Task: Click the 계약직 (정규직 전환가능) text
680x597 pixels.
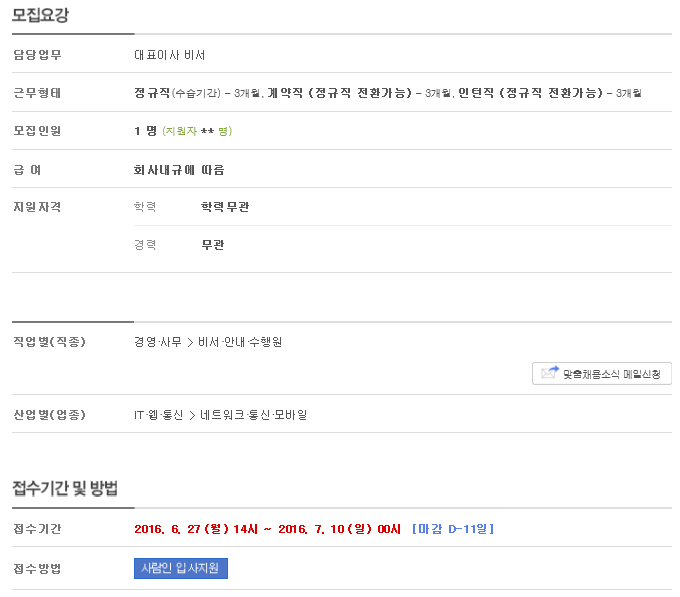Action: pos(339,93)
